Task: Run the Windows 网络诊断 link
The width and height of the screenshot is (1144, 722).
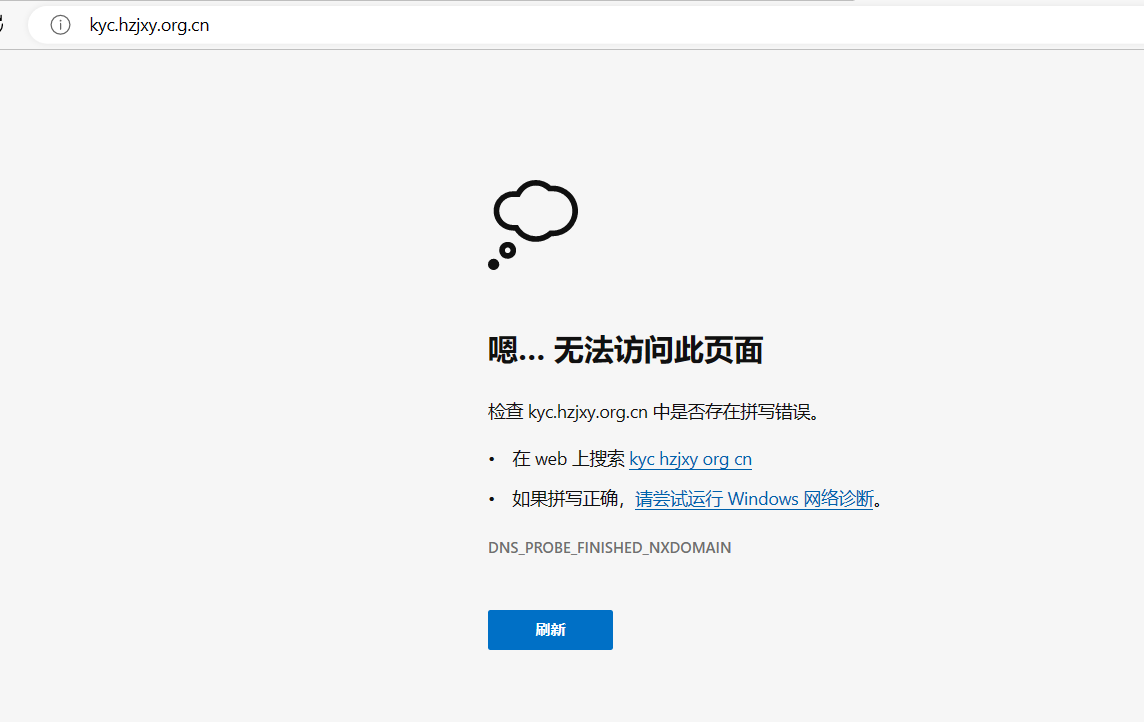Action: click(x=754, y=499)
